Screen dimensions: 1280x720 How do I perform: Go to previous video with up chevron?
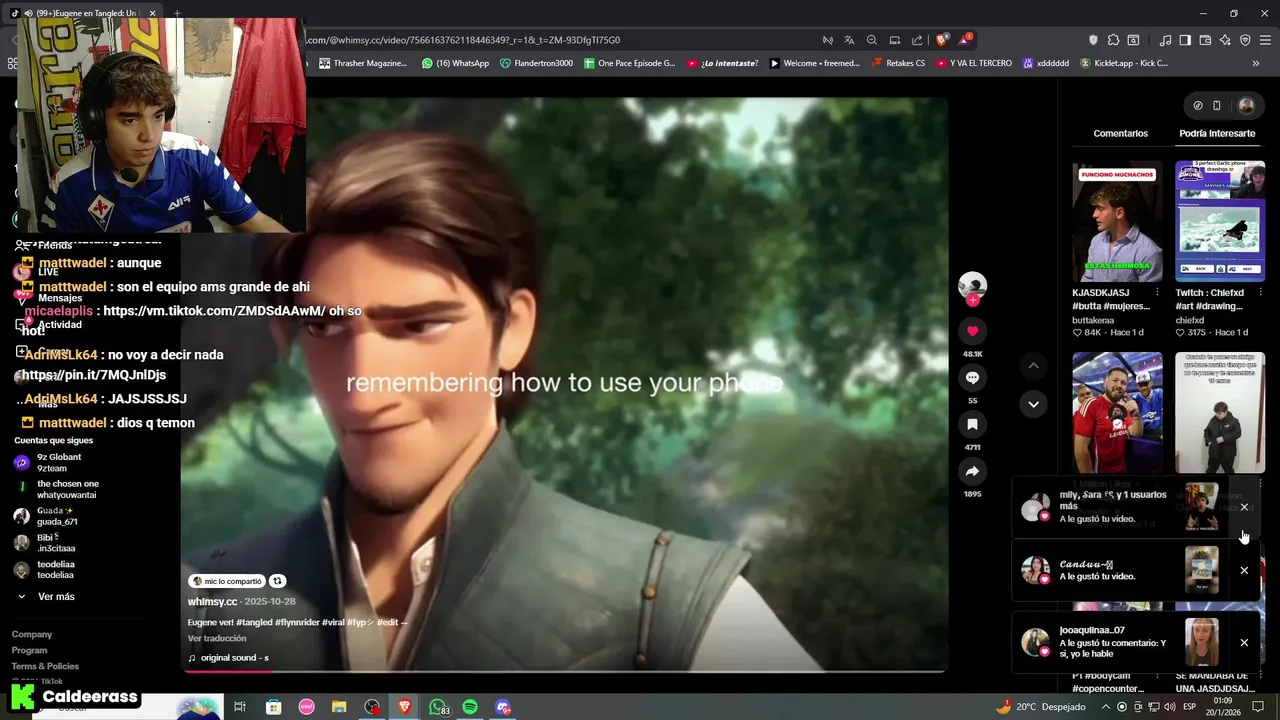pos(1033,366)
